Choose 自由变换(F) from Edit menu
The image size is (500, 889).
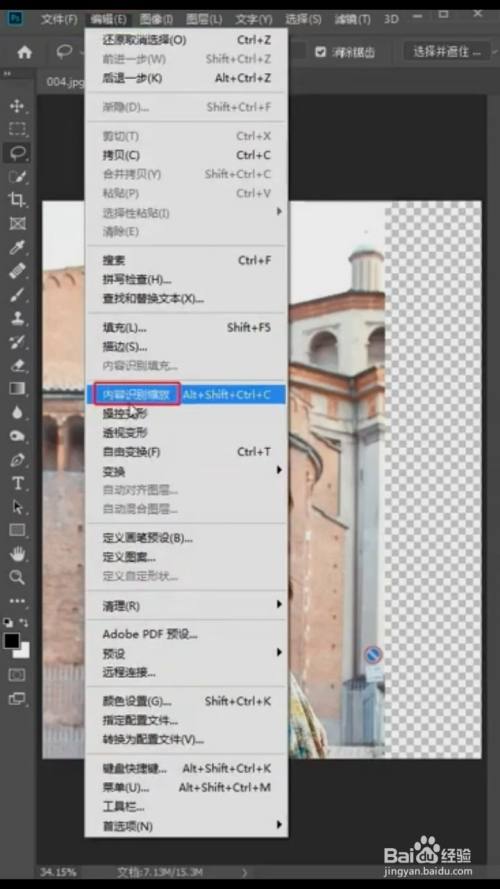[186, 452]
